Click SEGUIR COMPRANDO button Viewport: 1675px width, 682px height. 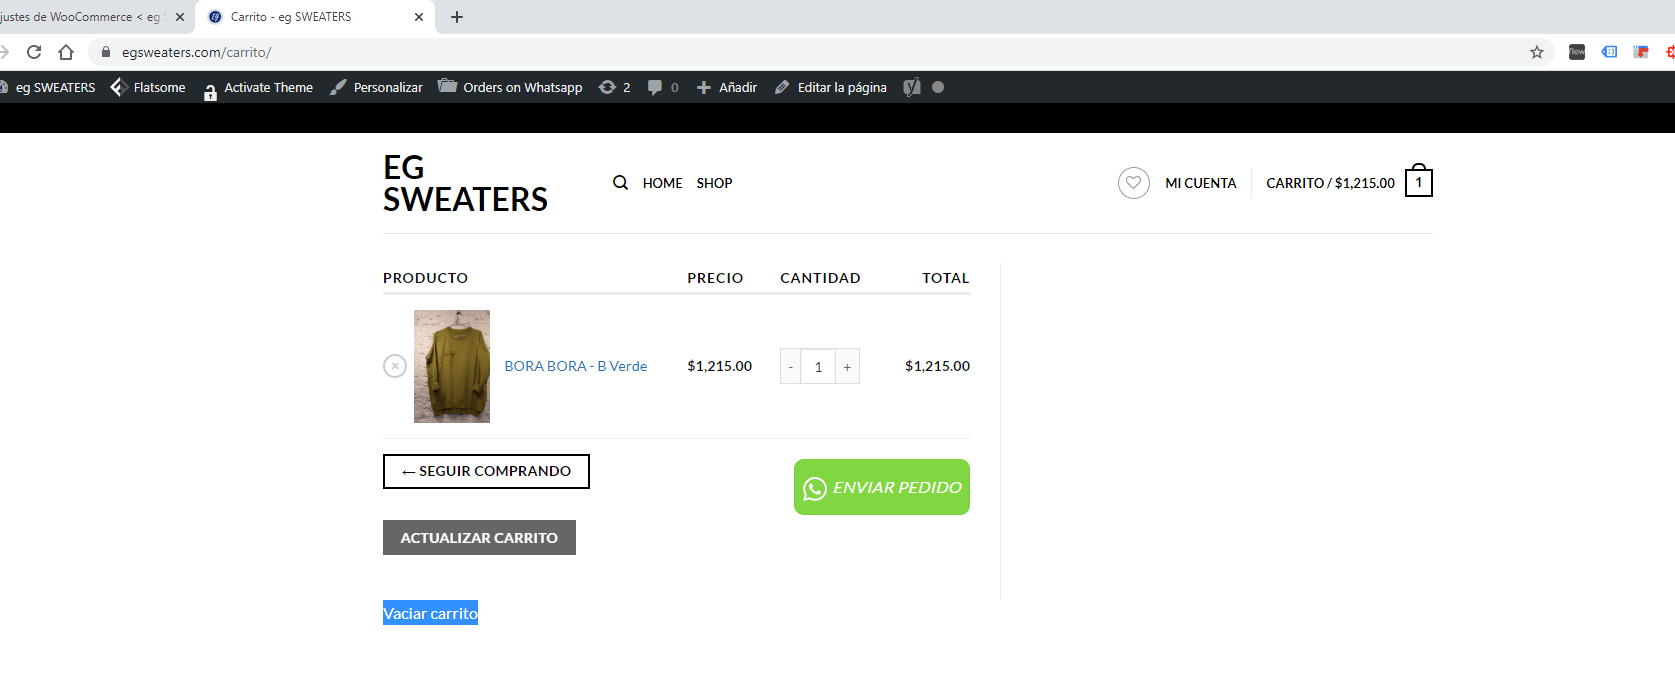[x=486, y=471]
